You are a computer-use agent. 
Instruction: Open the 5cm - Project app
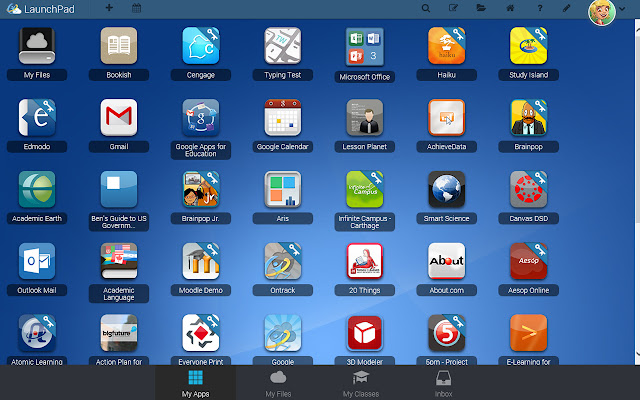point(447,333)
